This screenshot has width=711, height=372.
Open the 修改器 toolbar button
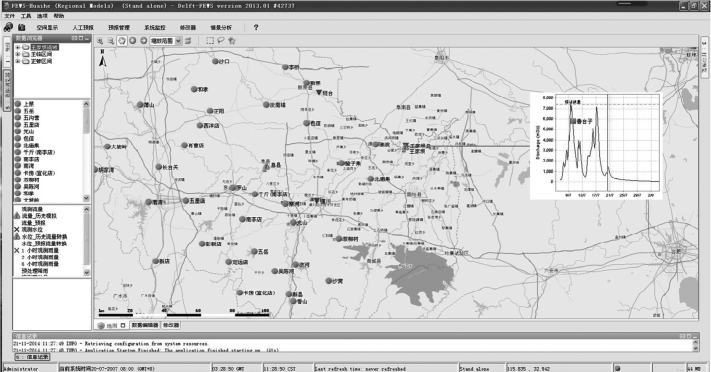pos(188,28)
